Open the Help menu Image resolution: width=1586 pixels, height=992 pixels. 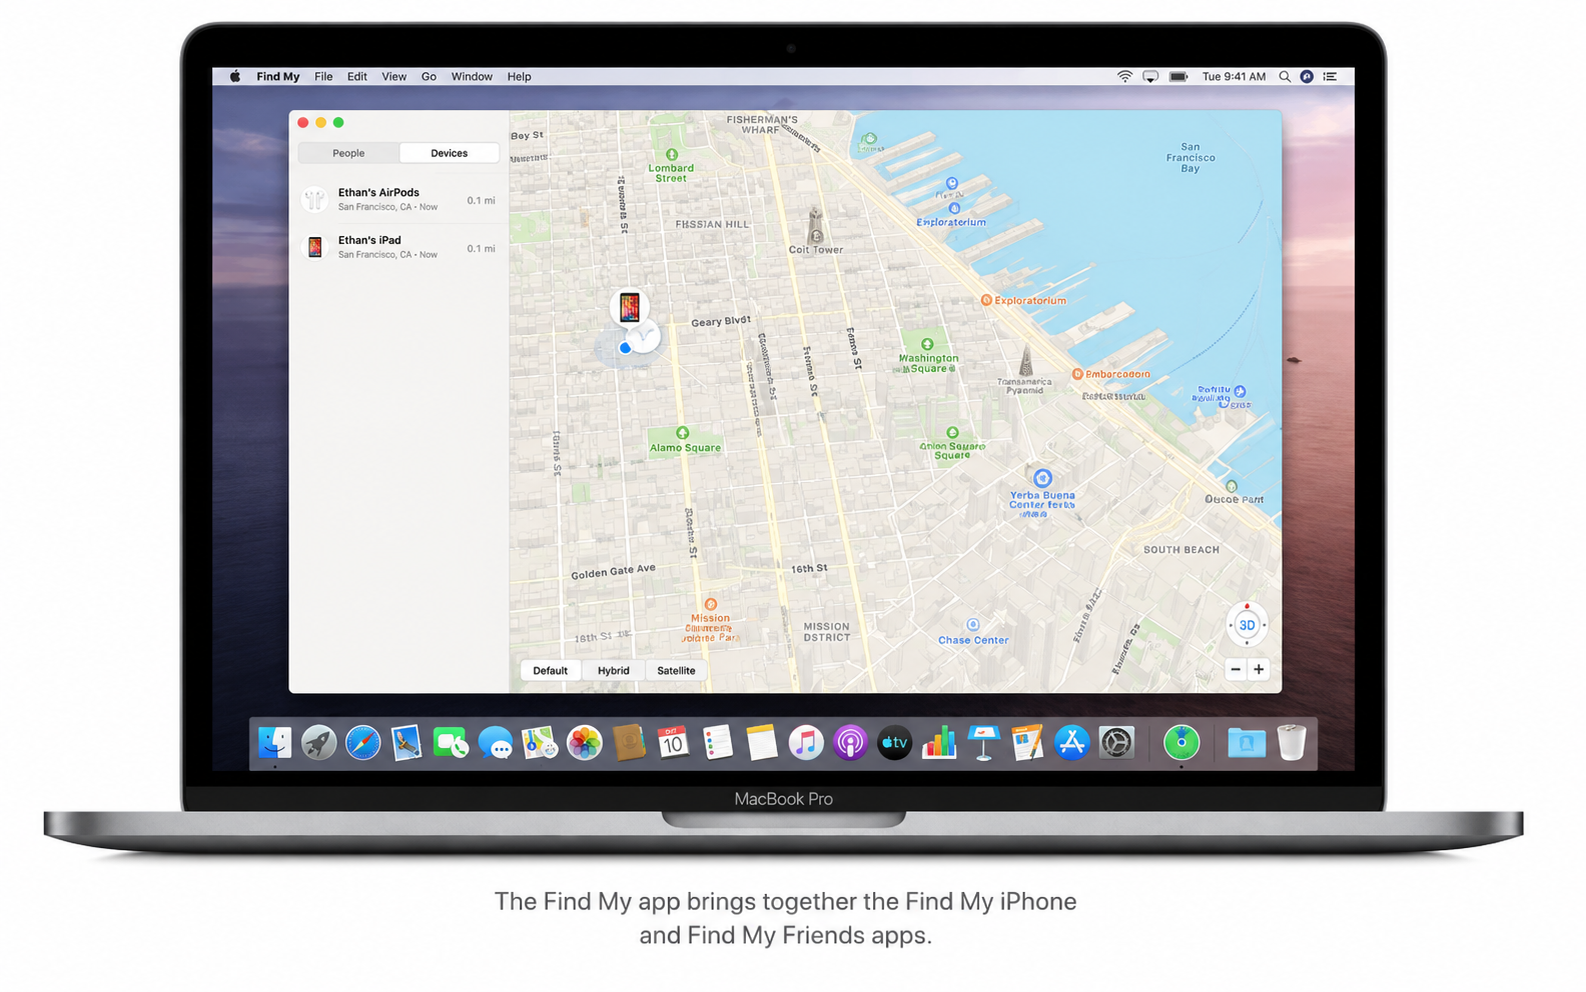(x=519, y=76)
